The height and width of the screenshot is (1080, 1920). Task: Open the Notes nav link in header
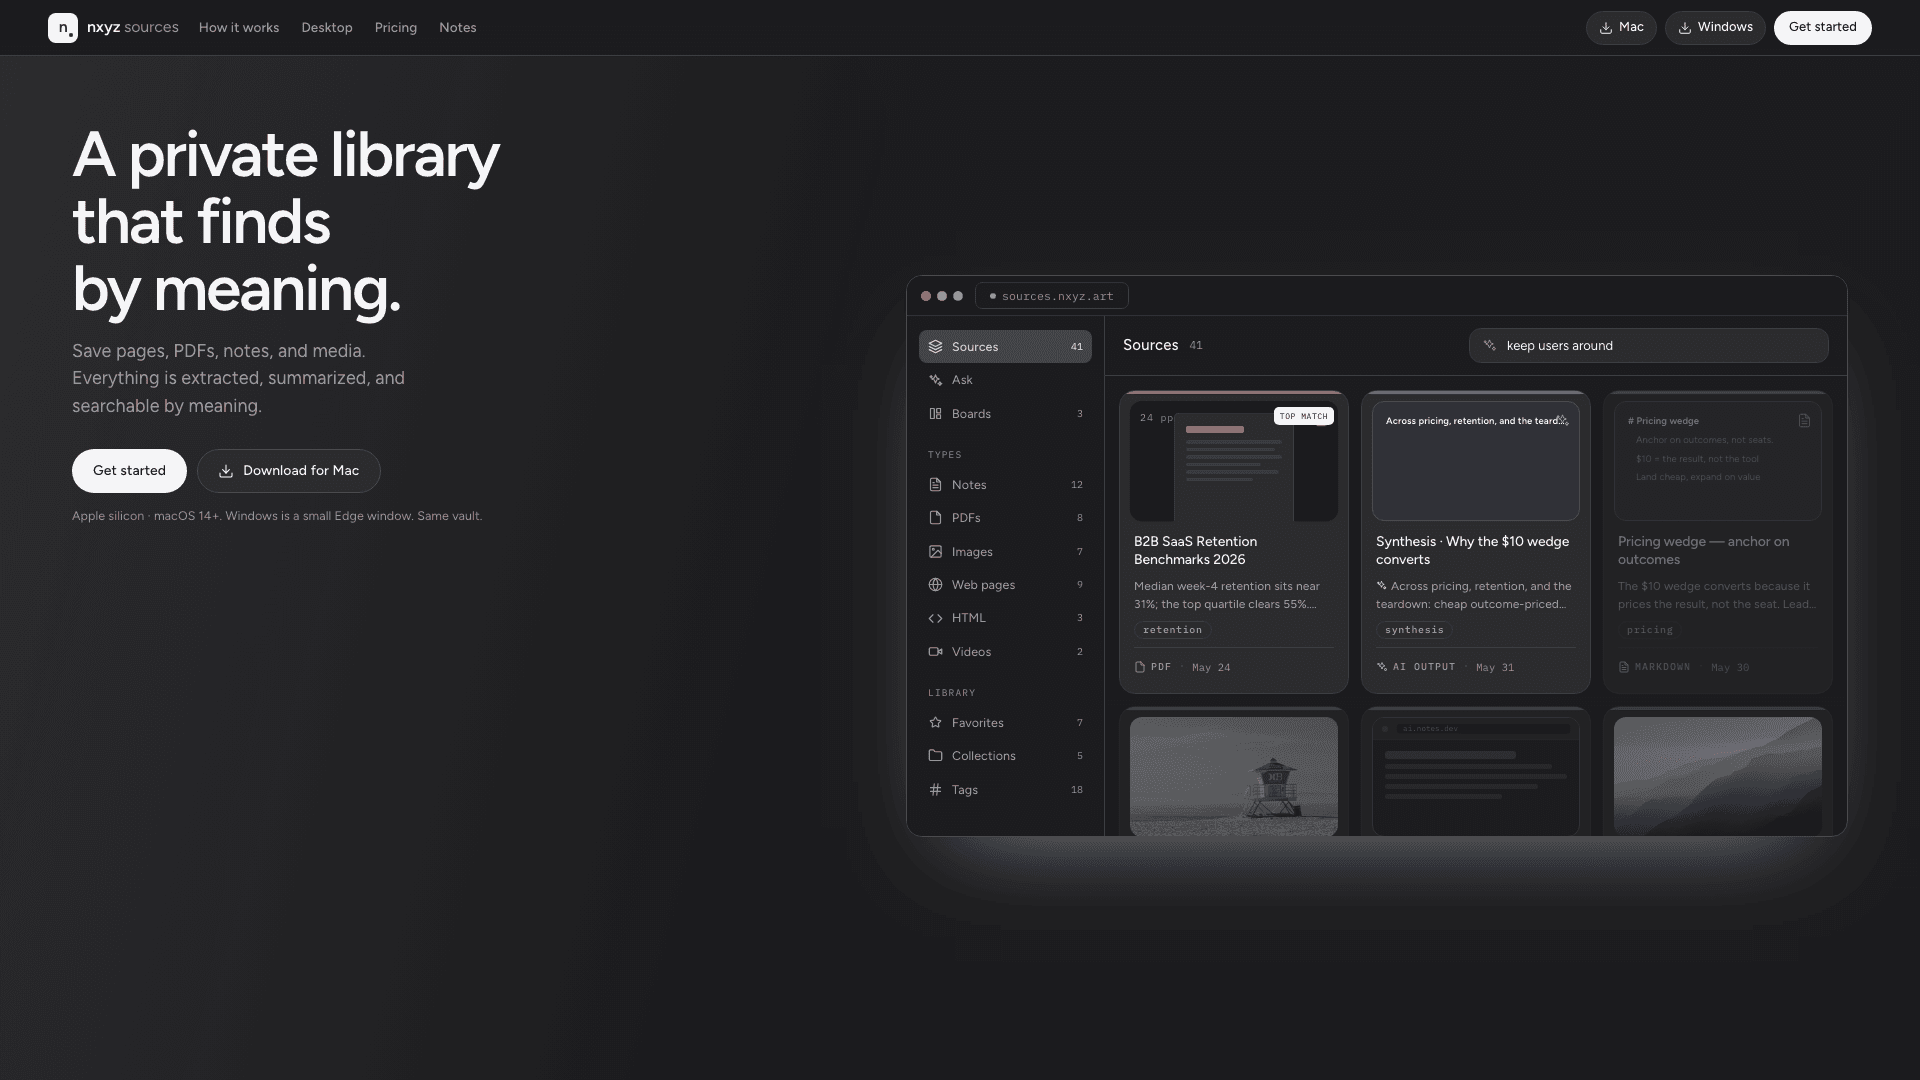coord(458,28)
